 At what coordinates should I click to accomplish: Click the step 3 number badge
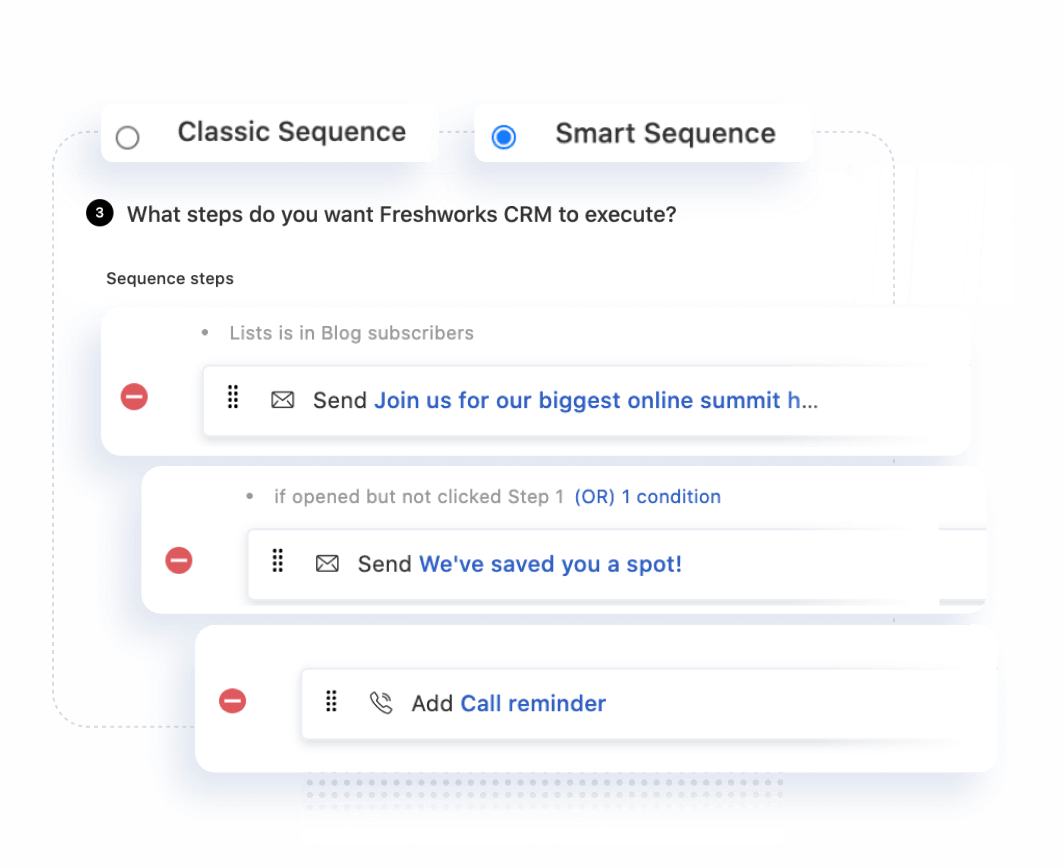pos(99,213)
